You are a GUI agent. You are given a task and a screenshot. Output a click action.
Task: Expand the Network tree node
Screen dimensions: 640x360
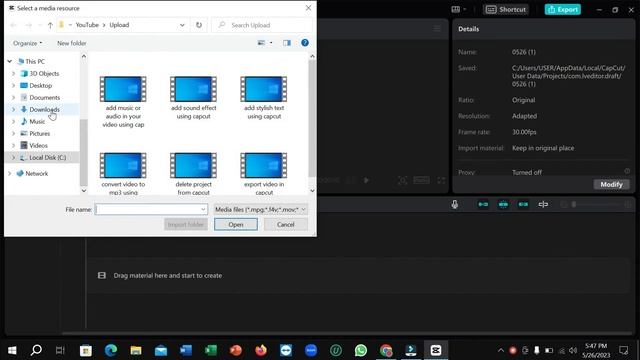tap(10, 173)
